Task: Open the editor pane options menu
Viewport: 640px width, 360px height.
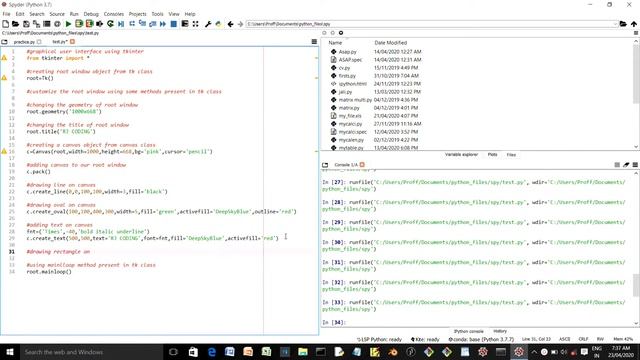Action: pos(314,42)
